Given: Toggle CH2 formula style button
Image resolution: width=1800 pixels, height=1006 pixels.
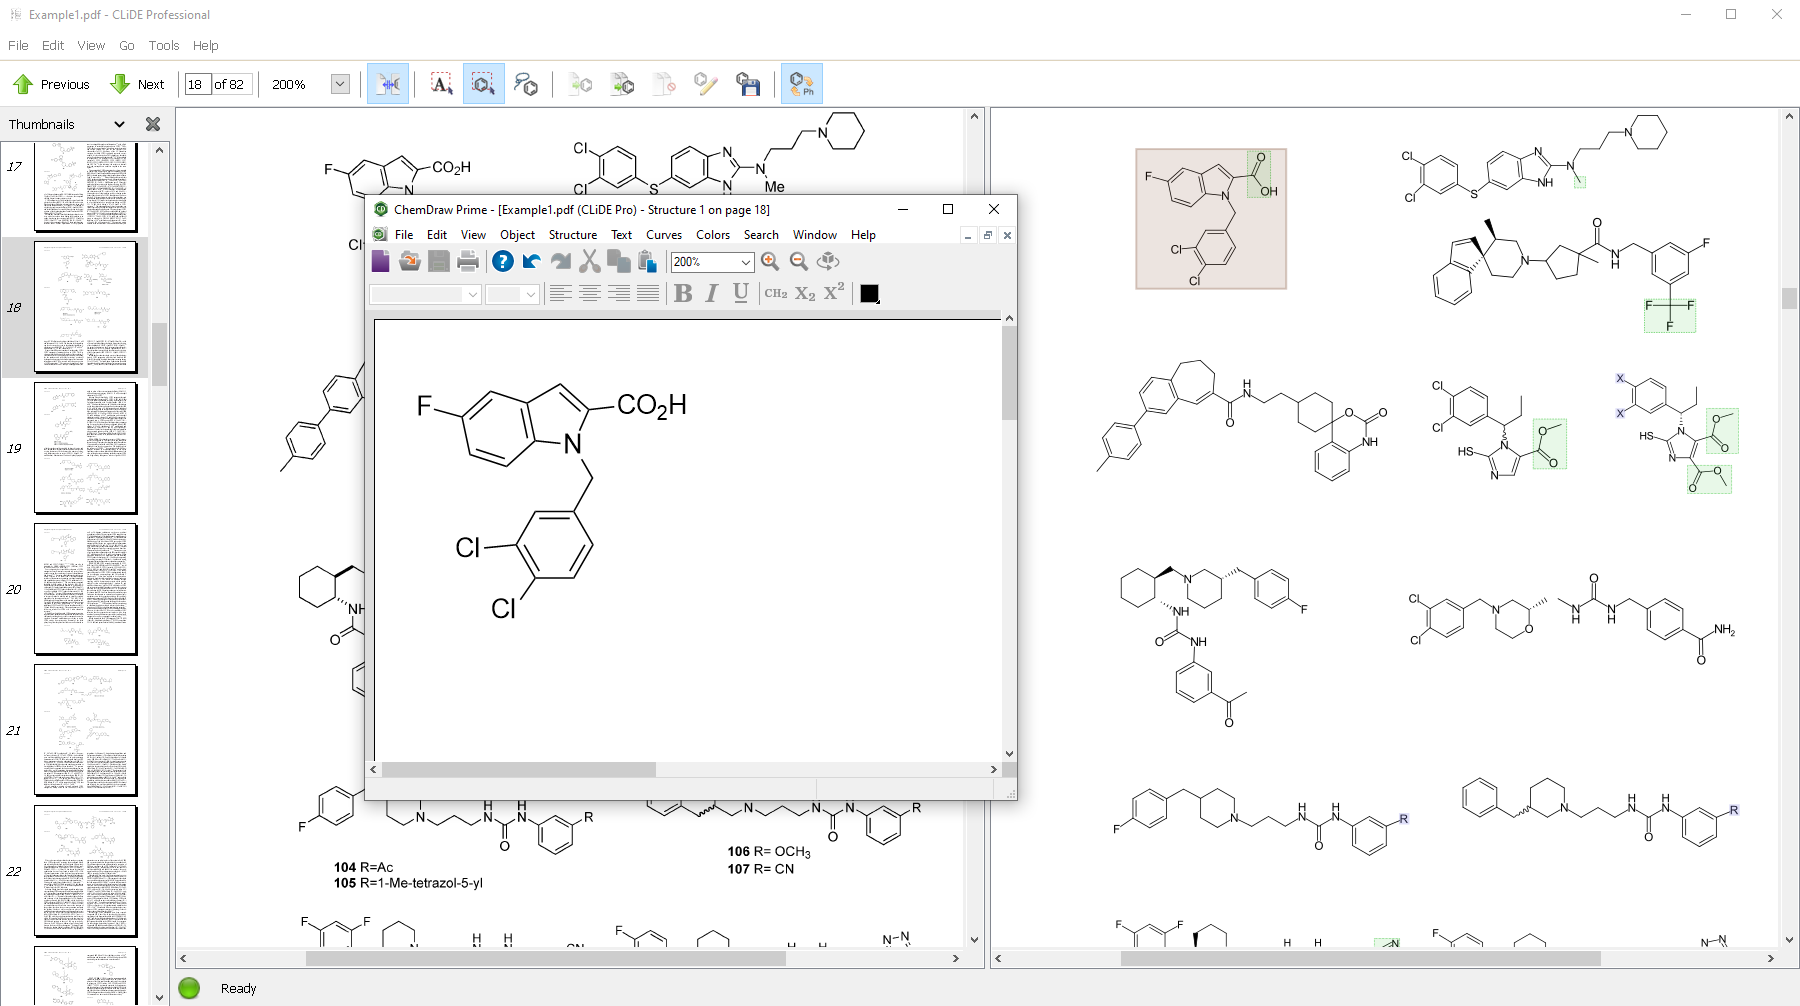Looking at the screenshot, I should tap(776, 293).
